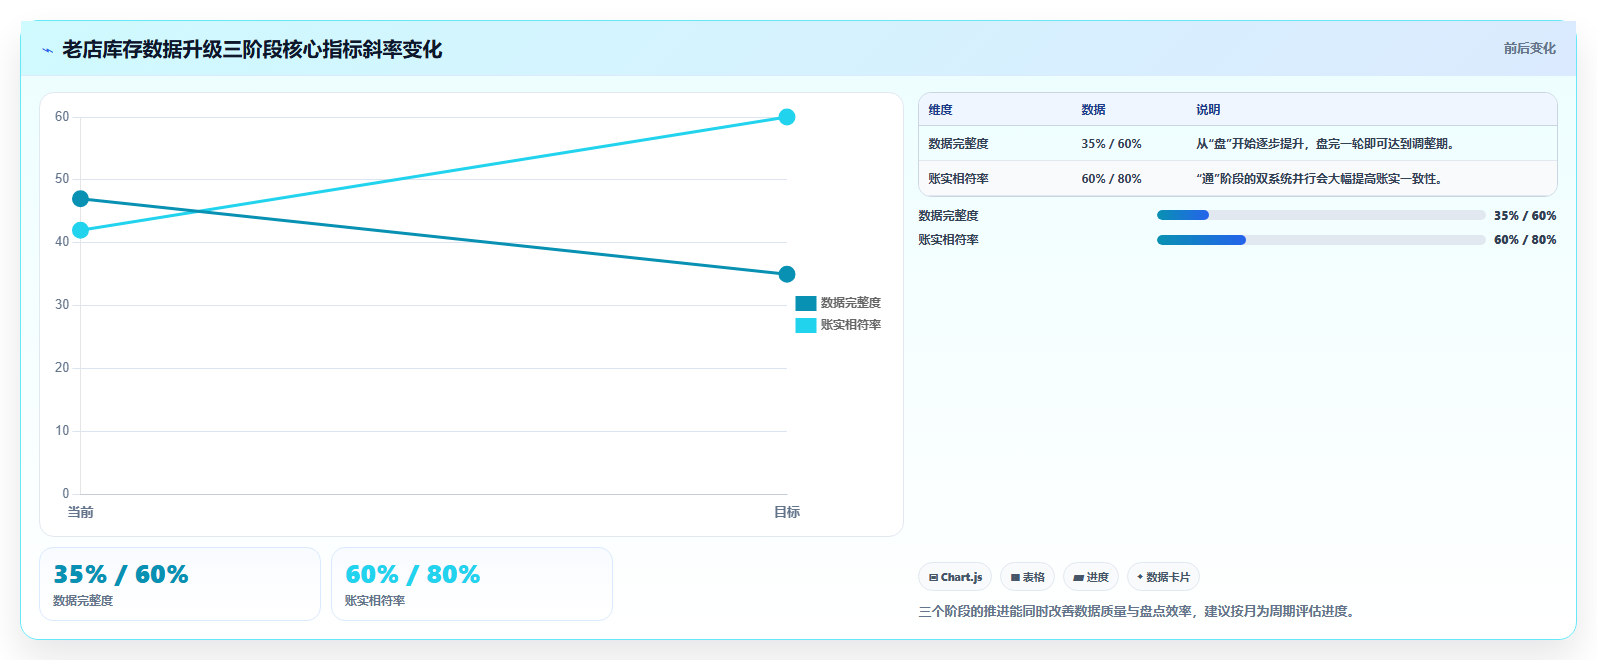Toggle 账实相符率 legend label in chart
Screen dimensions: 1597x660
850,325
